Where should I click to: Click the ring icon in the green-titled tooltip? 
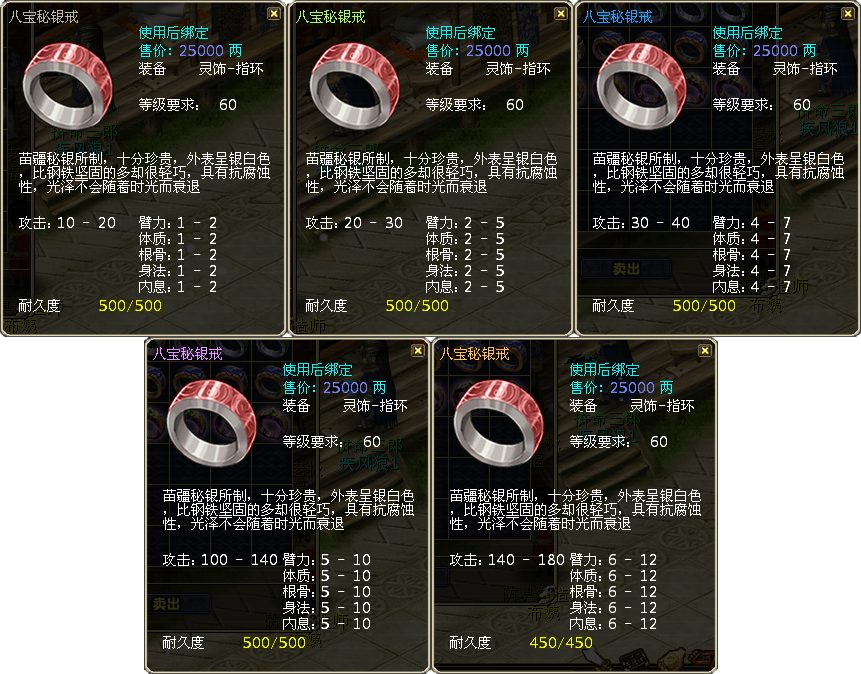(354, 86)
